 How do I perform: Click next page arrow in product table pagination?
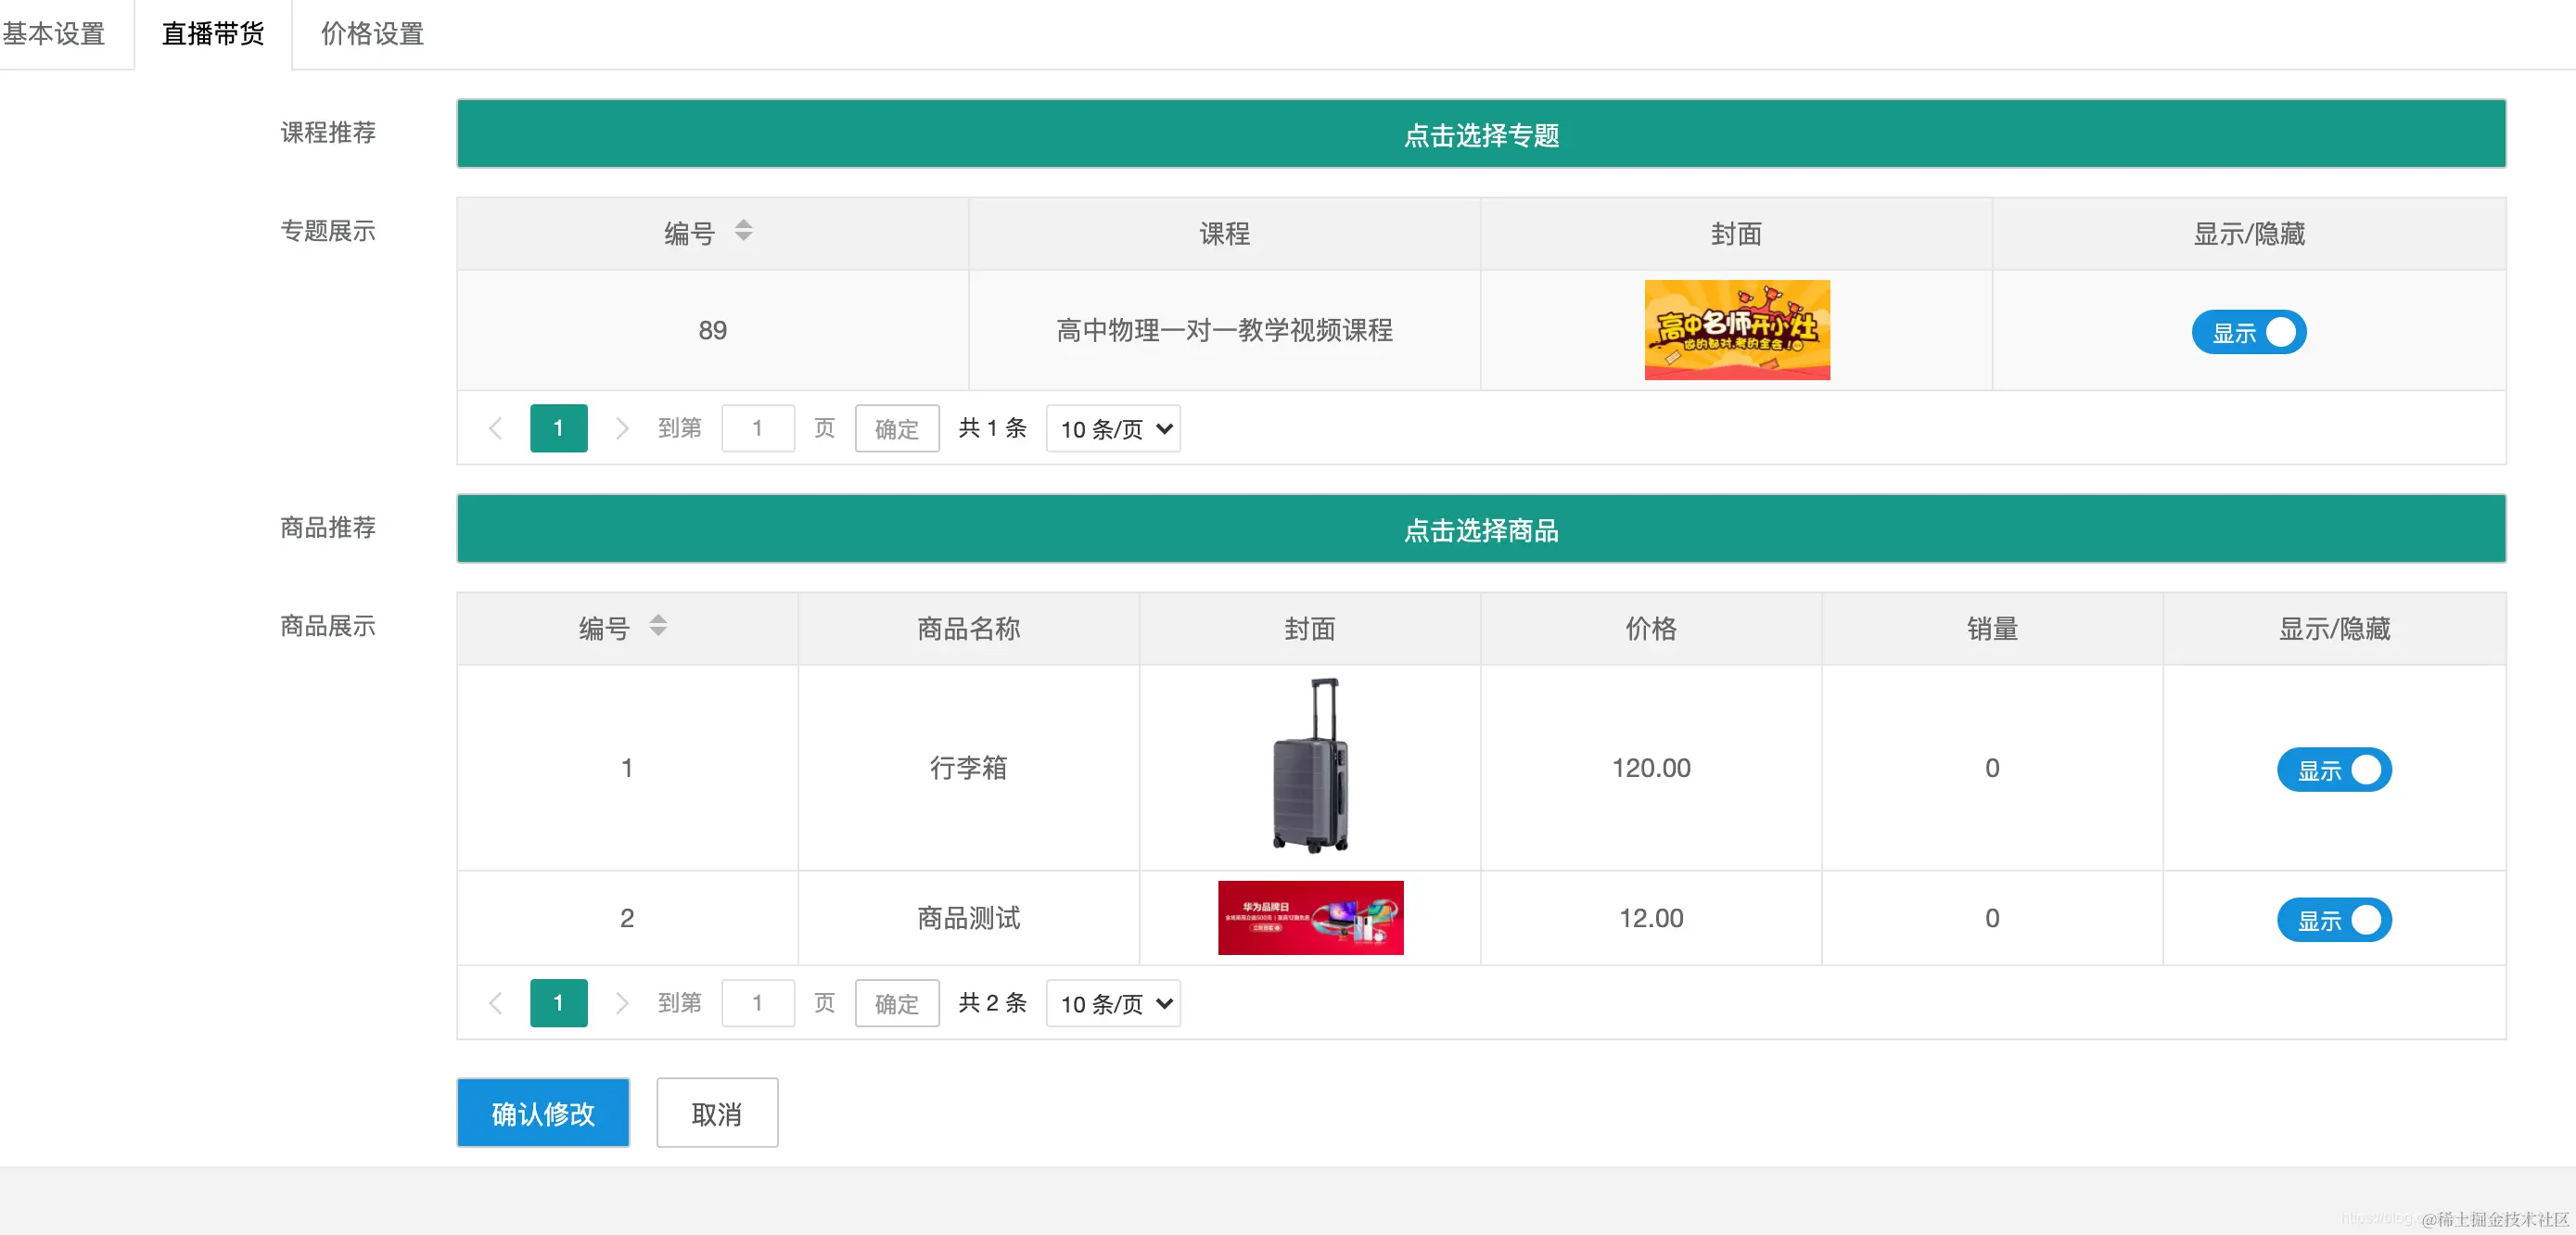click(x=622, y=1003)
